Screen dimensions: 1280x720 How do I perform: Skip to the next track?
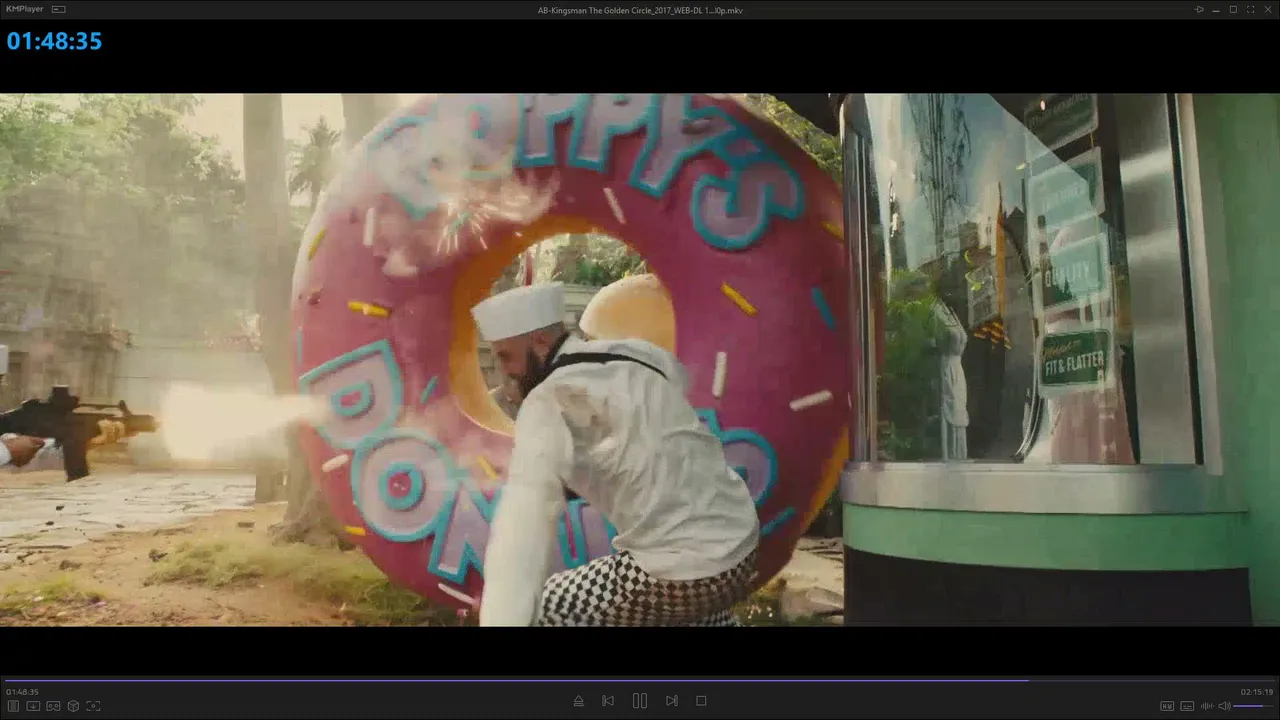pyautogui.click(x=672, y=701)
